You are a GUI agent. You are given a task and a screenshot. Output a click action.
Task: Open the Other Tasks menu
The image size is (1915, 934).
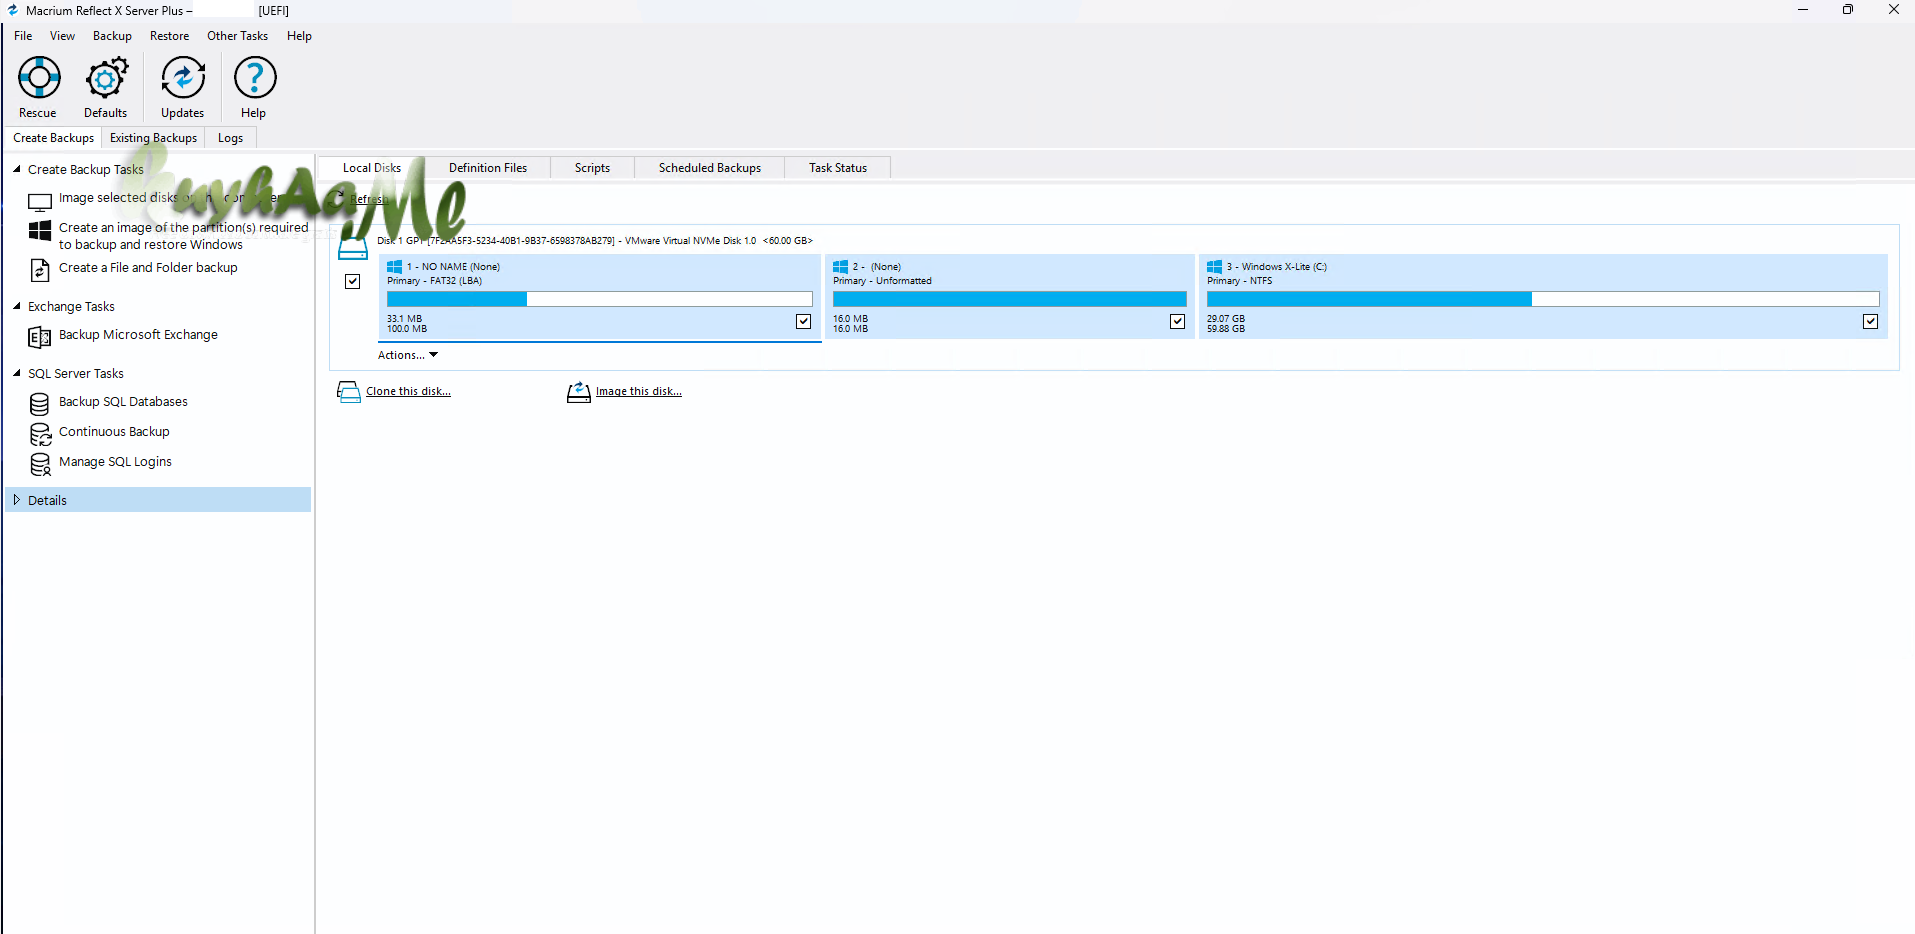click(x=237, y=36)
